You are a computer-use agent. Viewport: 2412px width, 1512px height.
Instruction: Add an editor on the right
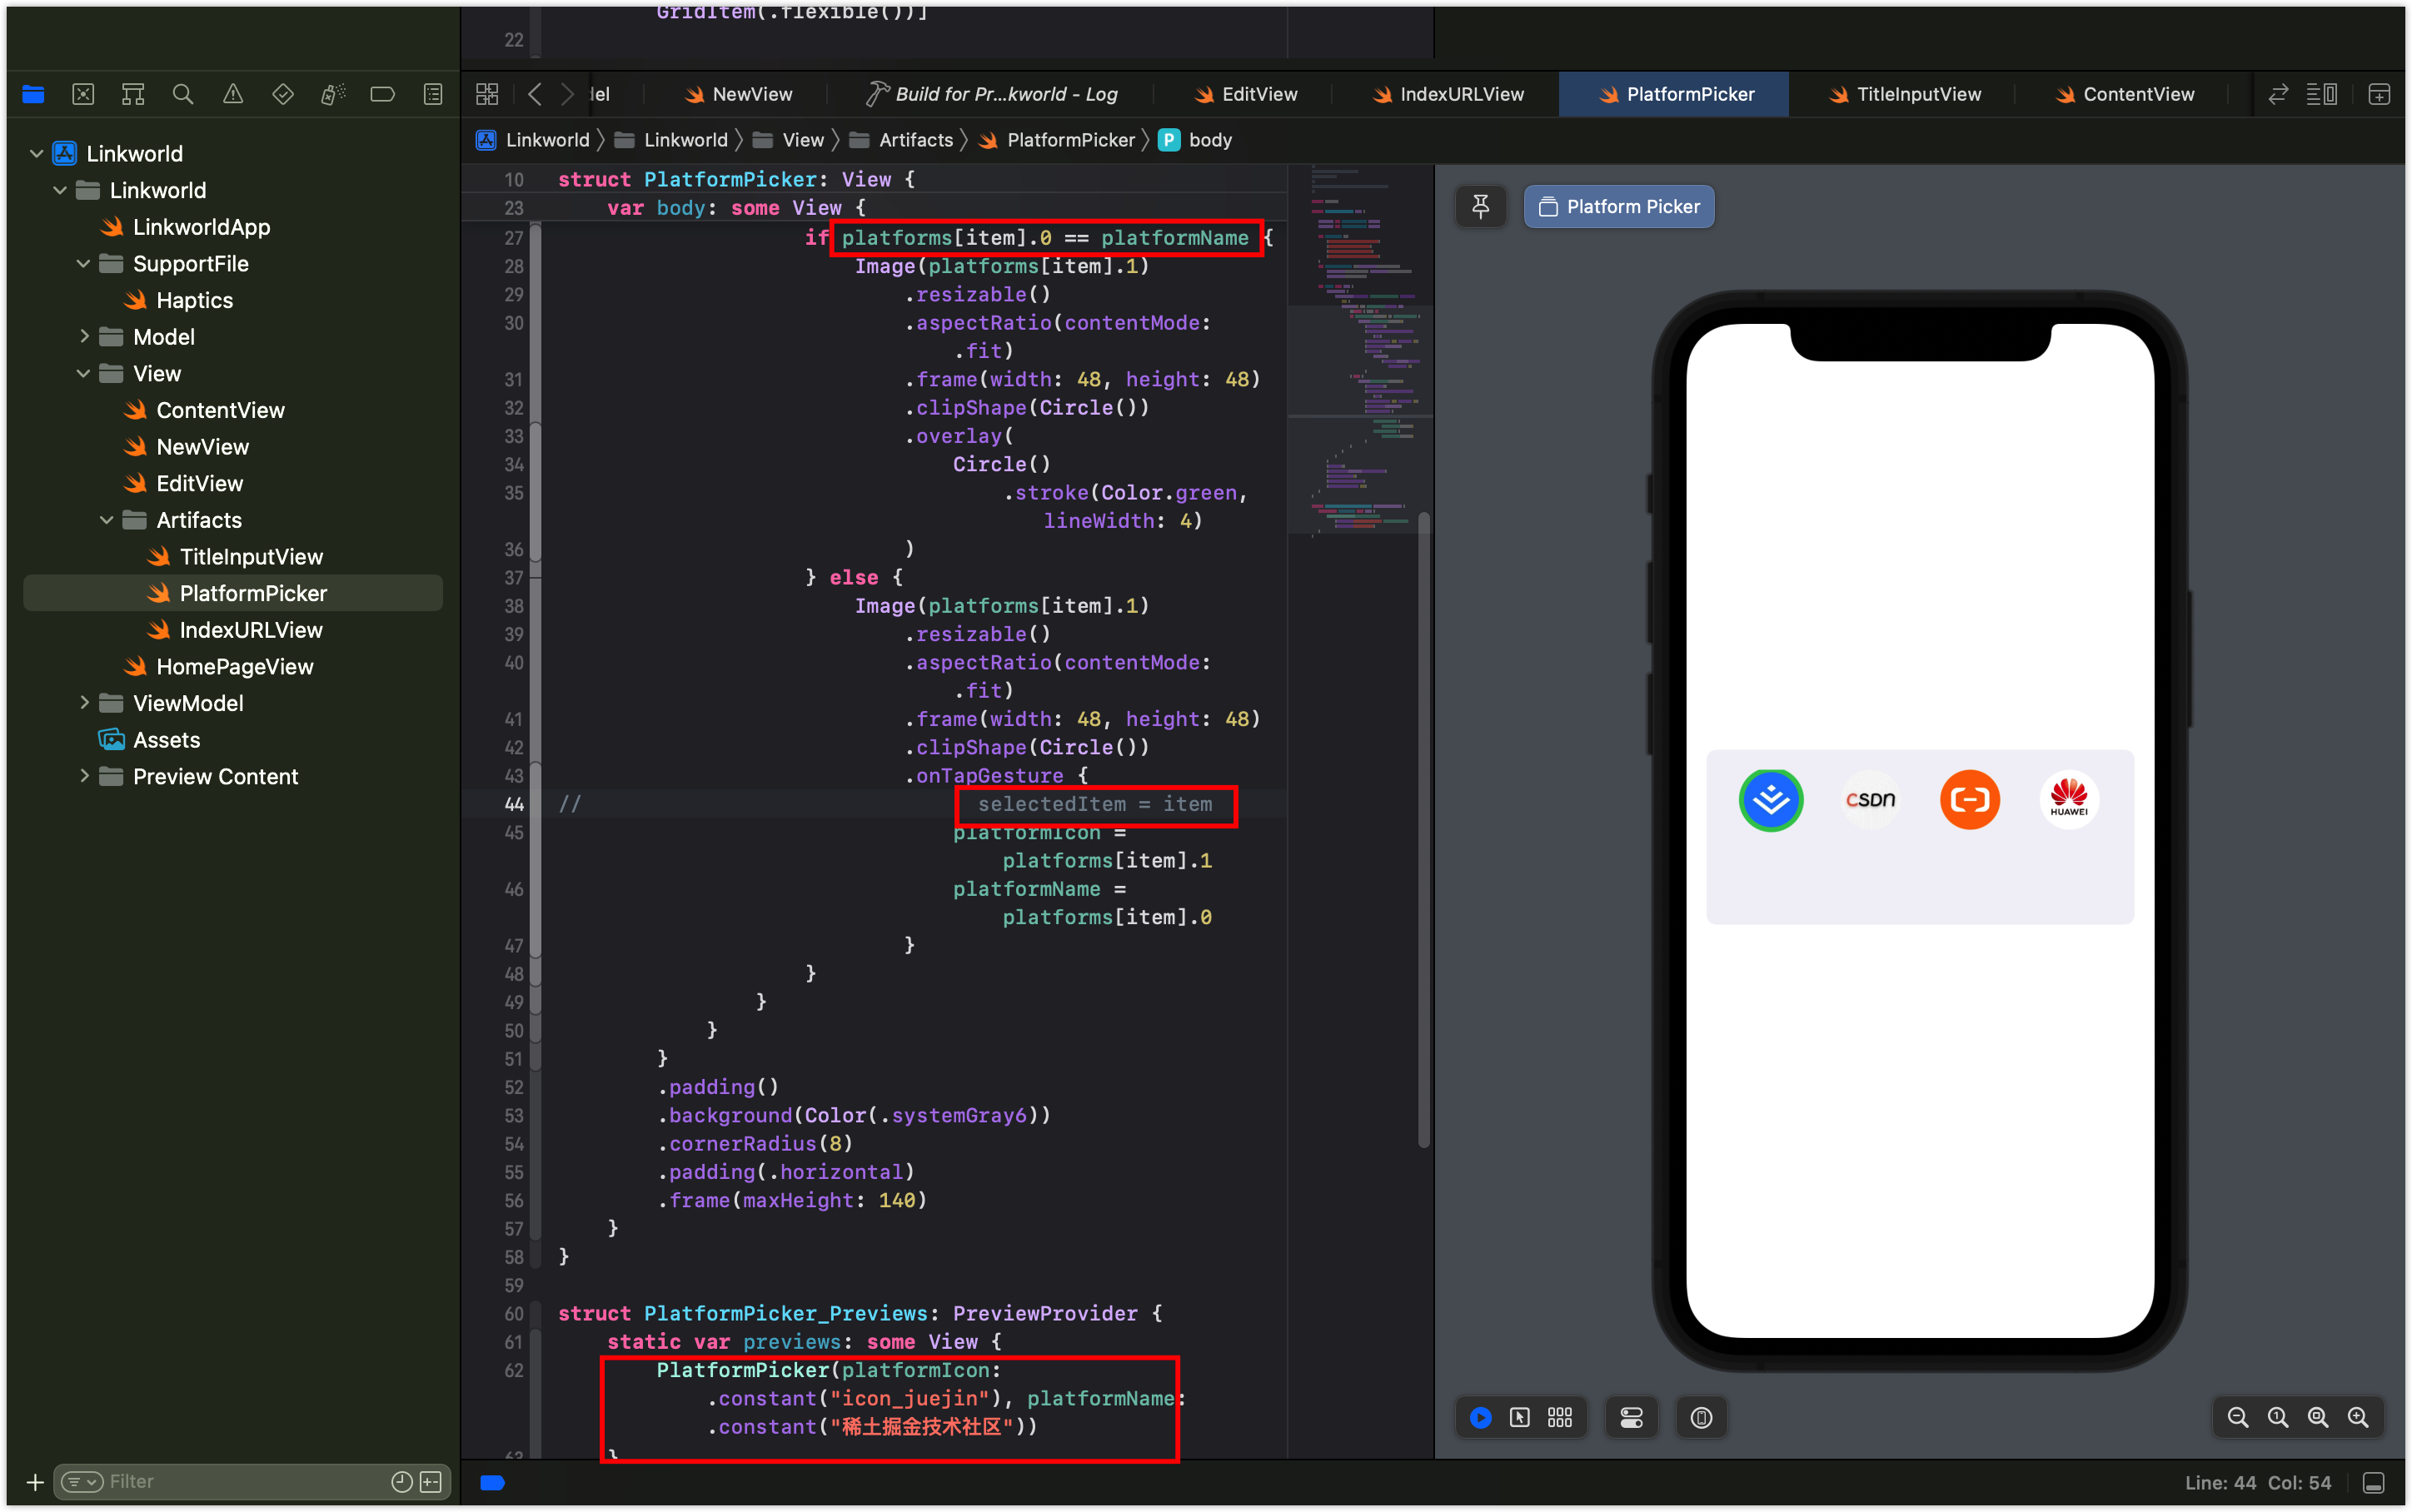click(2380, 94)
